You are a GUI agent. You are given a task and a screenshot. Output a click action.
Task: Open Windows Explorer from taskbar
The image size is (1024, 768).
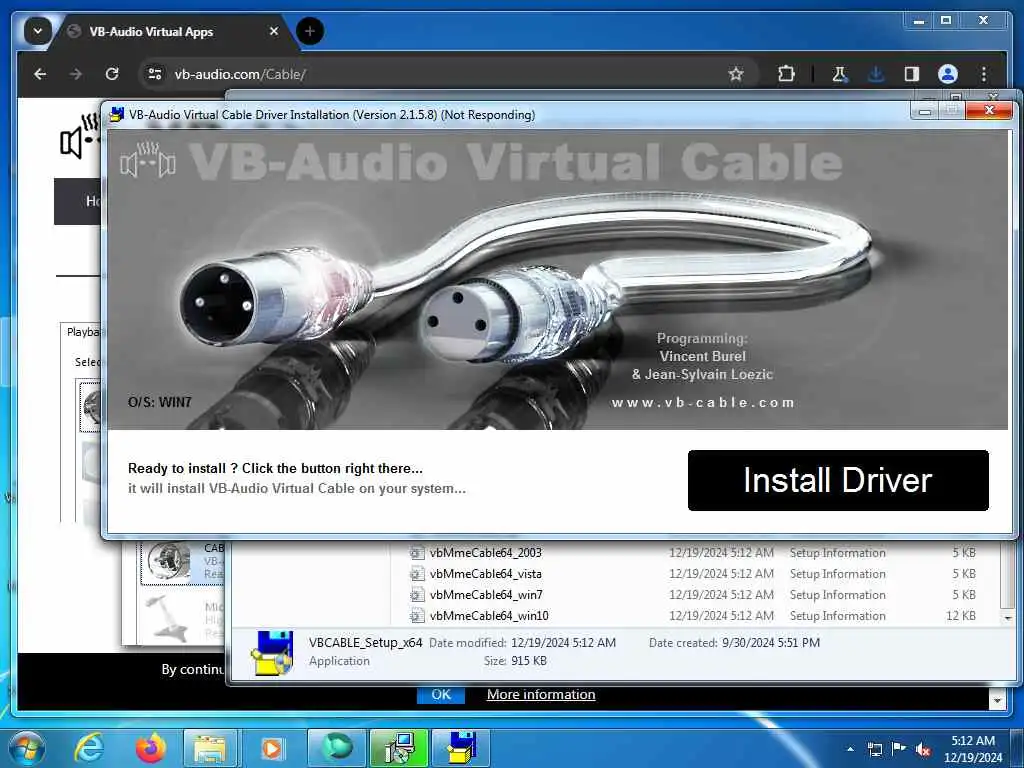[x=210, y=748]
